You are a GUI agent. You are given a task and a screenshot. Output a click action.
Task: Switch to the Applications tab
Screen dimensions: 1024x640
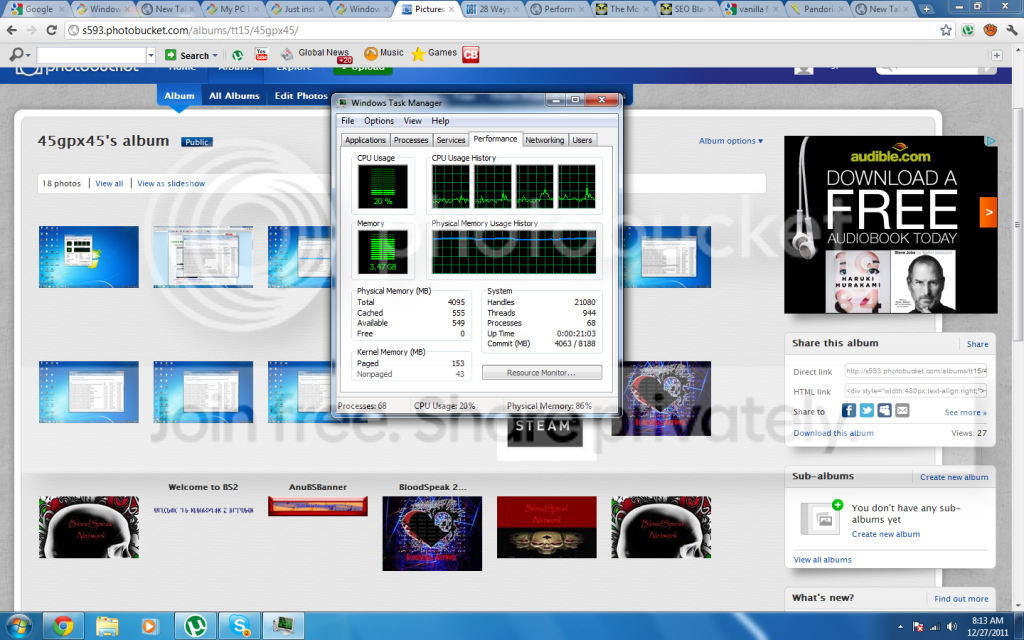(365, 140)
